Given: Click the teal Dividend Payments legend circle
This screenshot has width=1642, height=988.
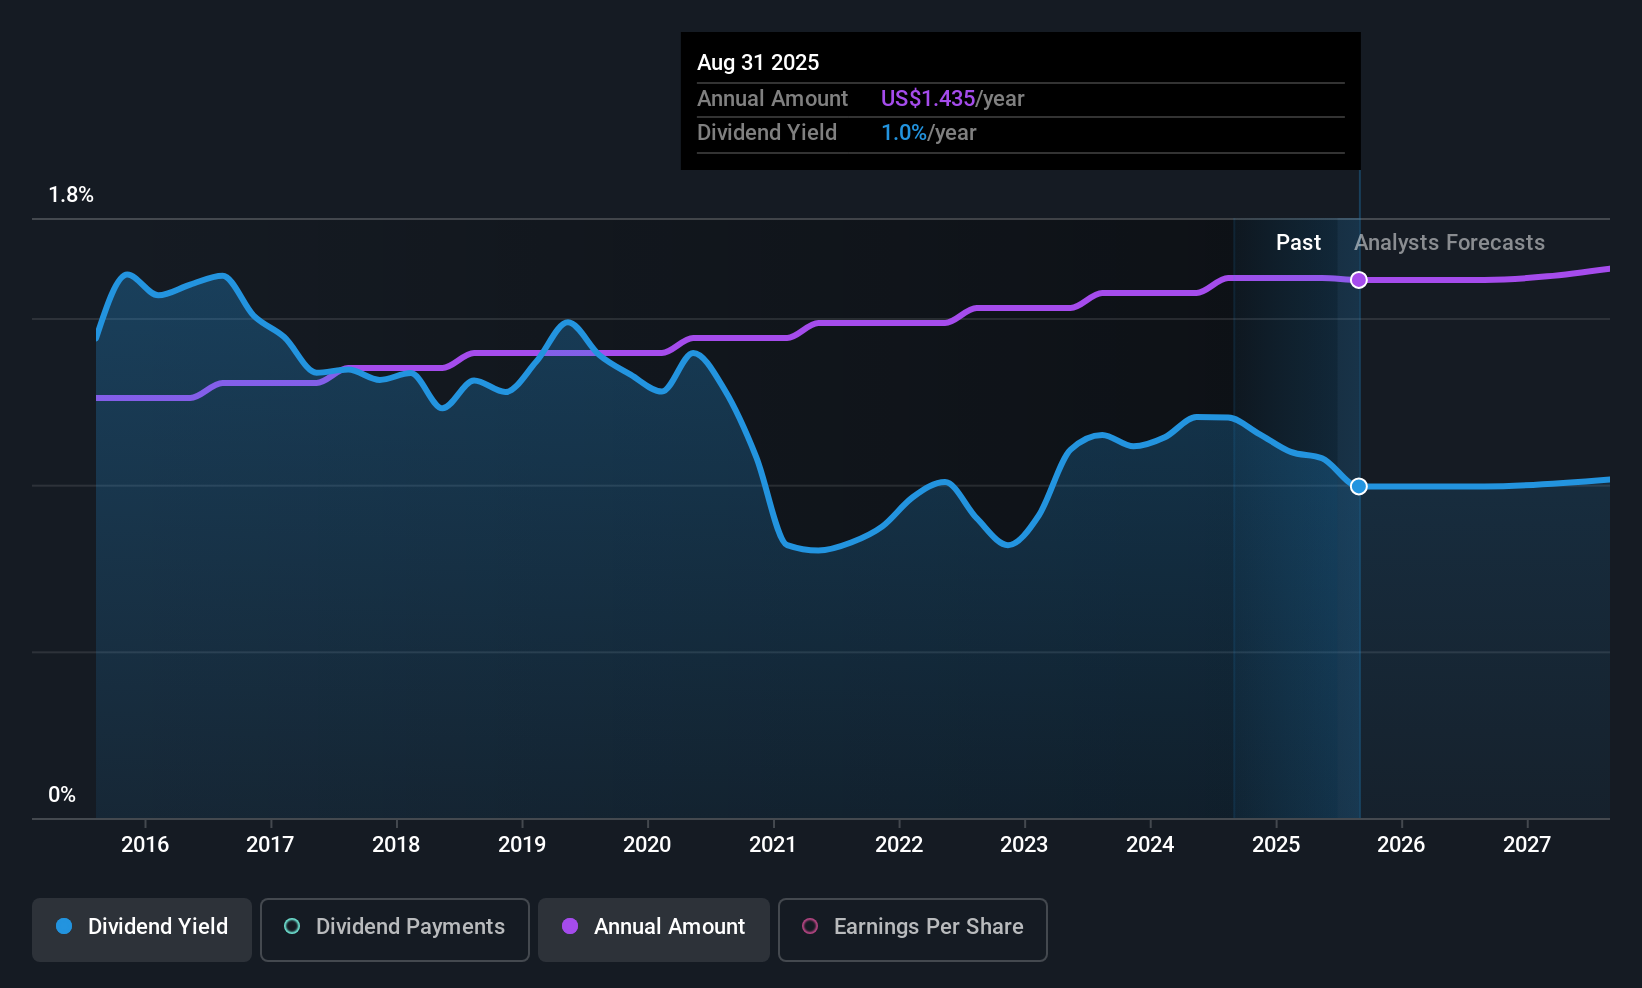Looking at the screenshot, I should (292, 926).
